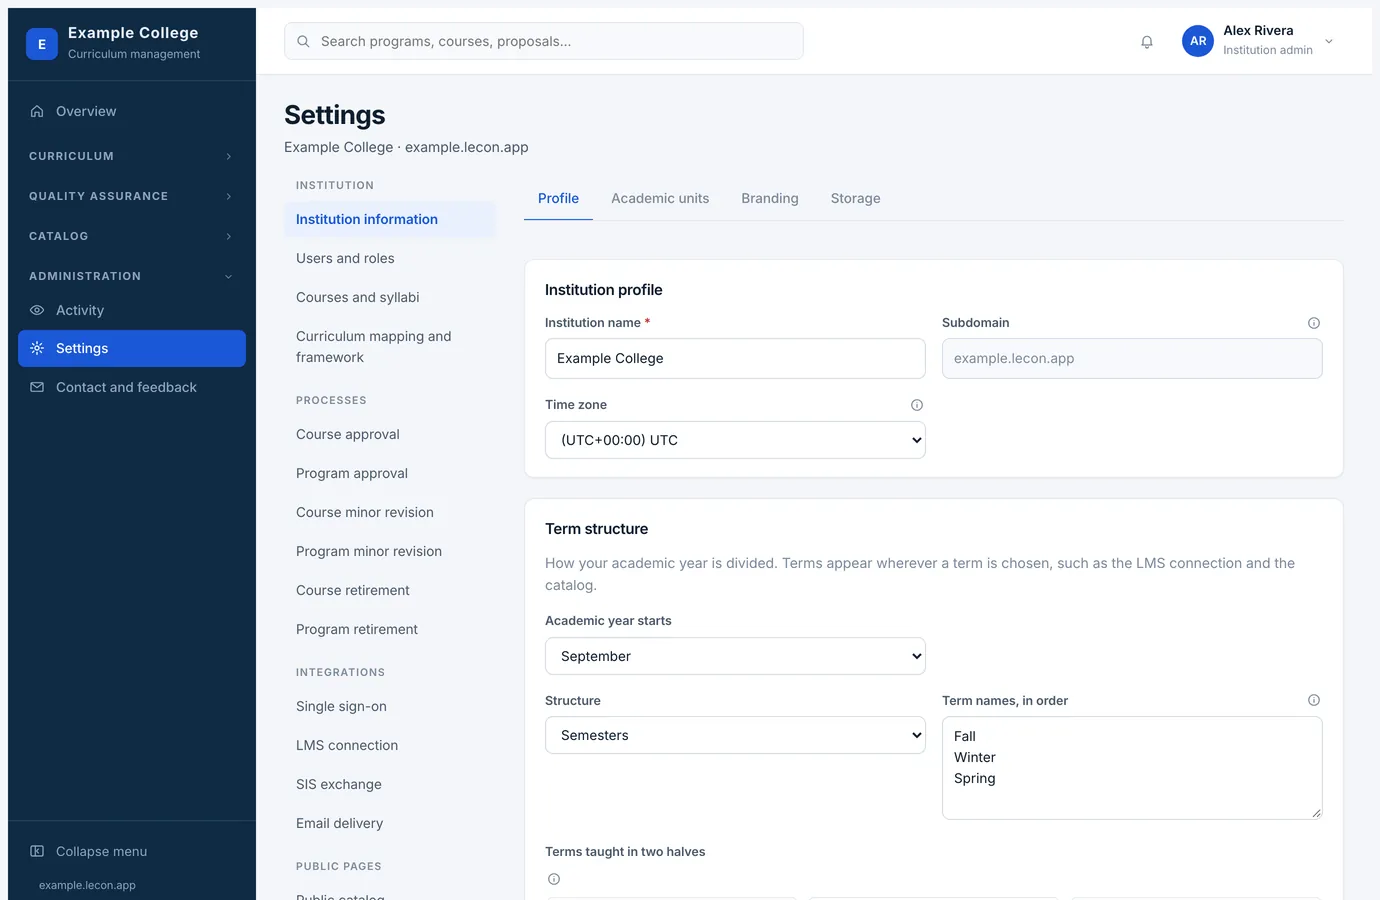Open the Academic year starts dropdown
The image size is (1380, 900).
point(735,656)
